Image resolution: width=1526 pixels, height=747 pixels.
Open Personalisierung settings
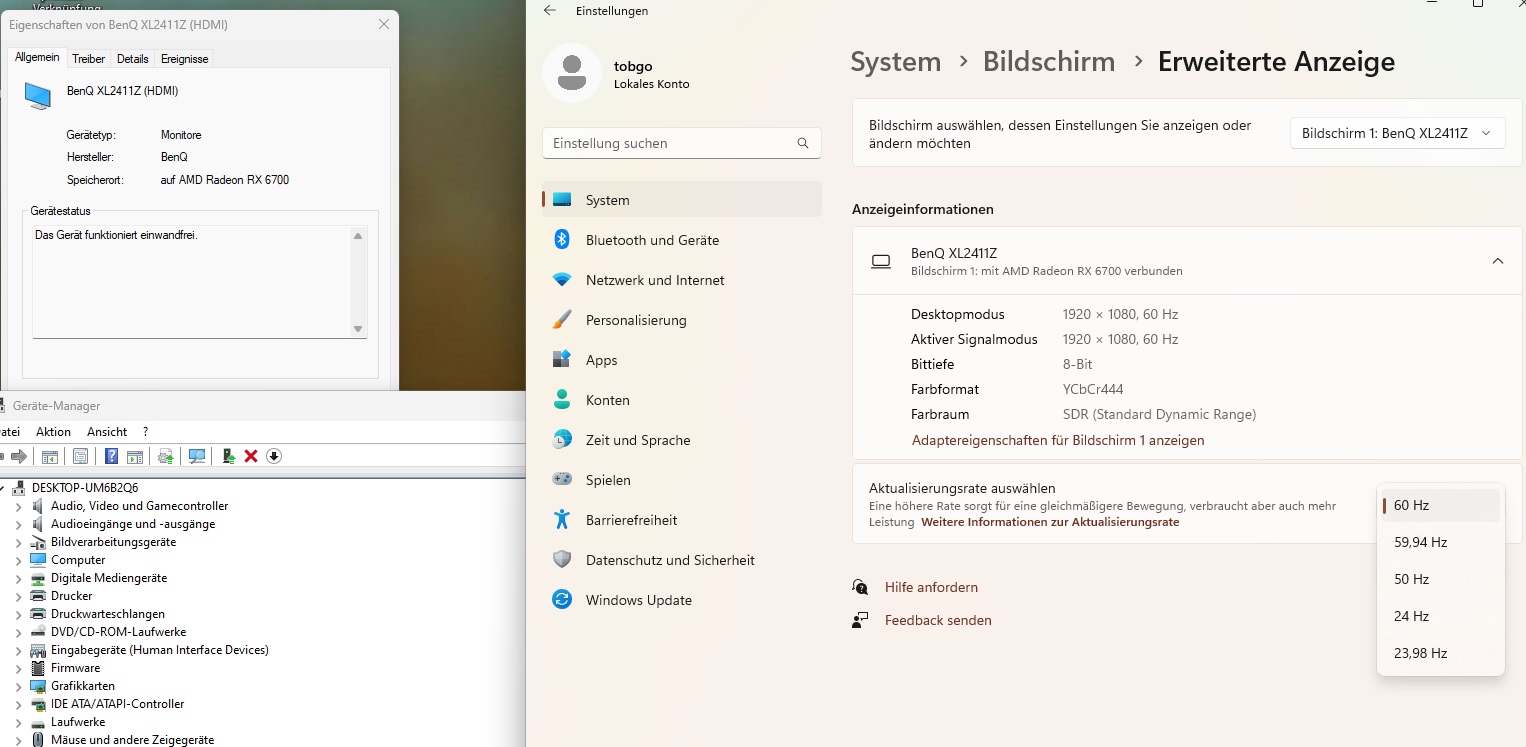tap(682, 320)
